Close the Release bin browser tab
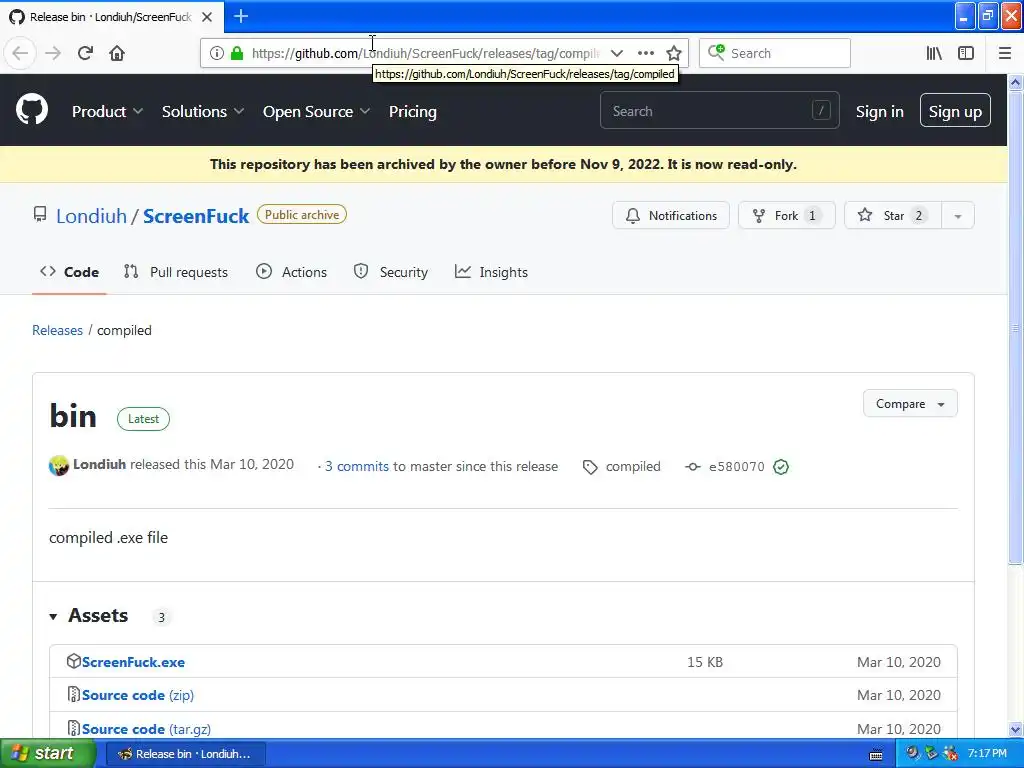This screenshot has width=1024, height=768. [x=207, y=17]
